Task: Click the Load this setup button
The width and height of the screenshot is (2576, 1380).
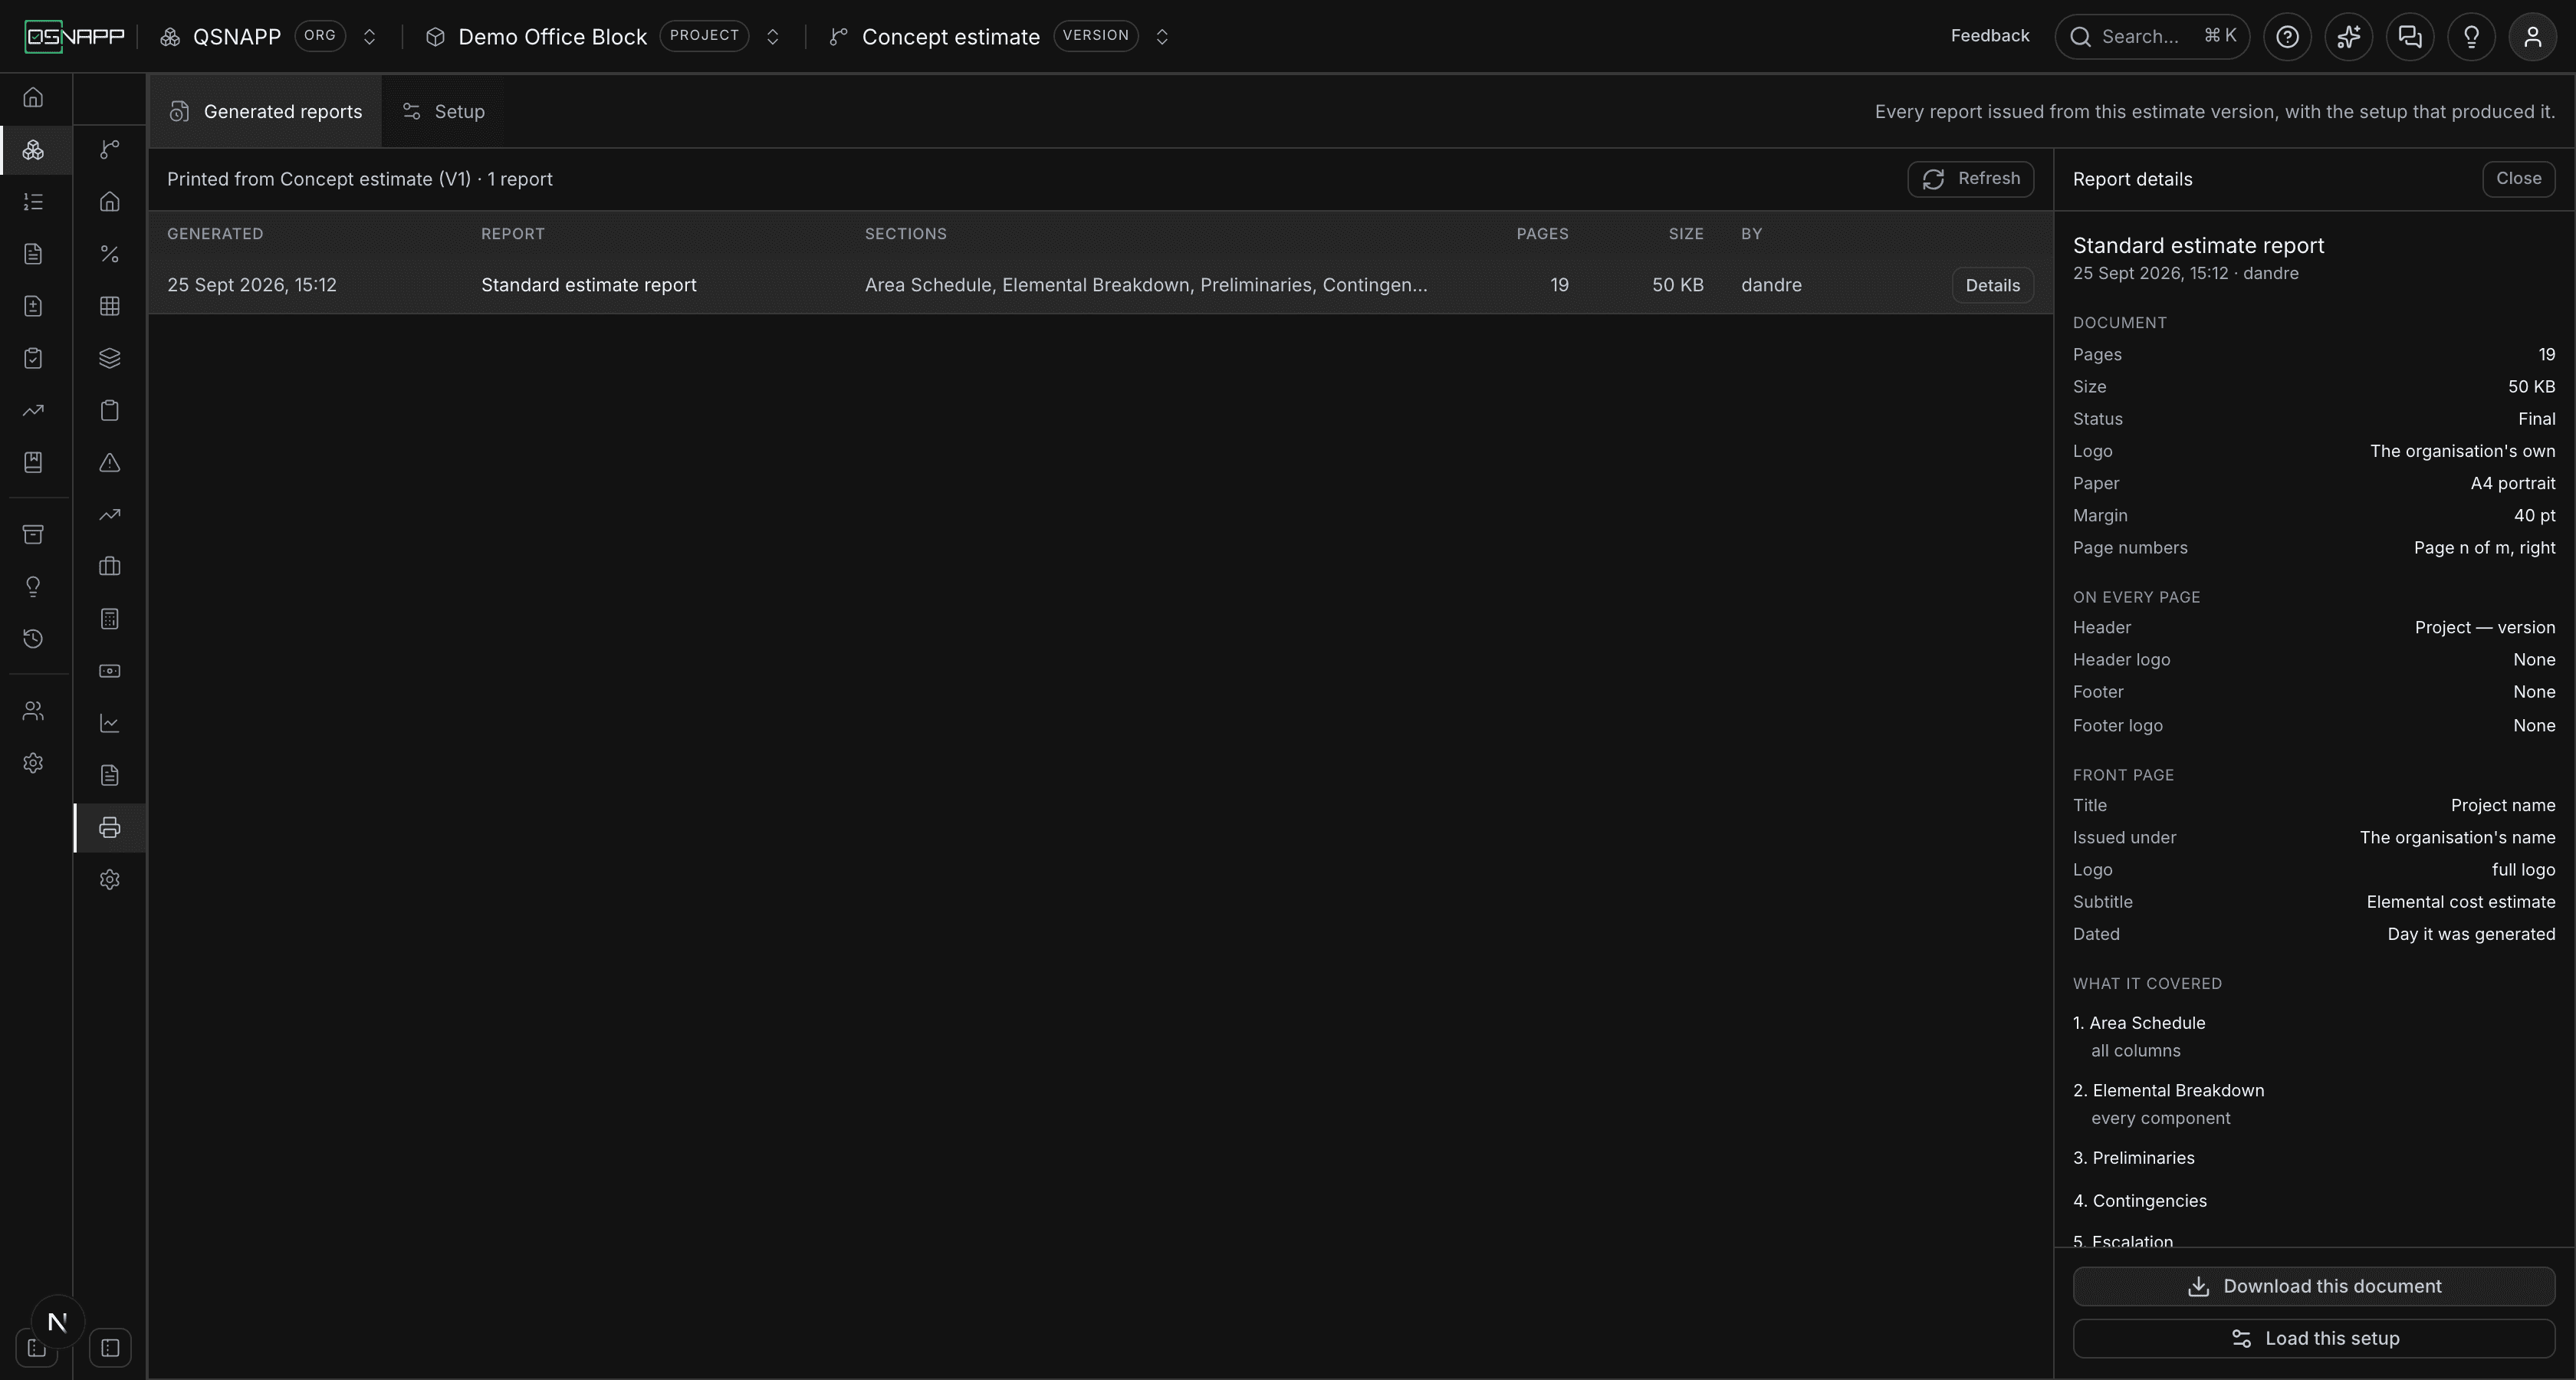Action: [2314, 1339]
